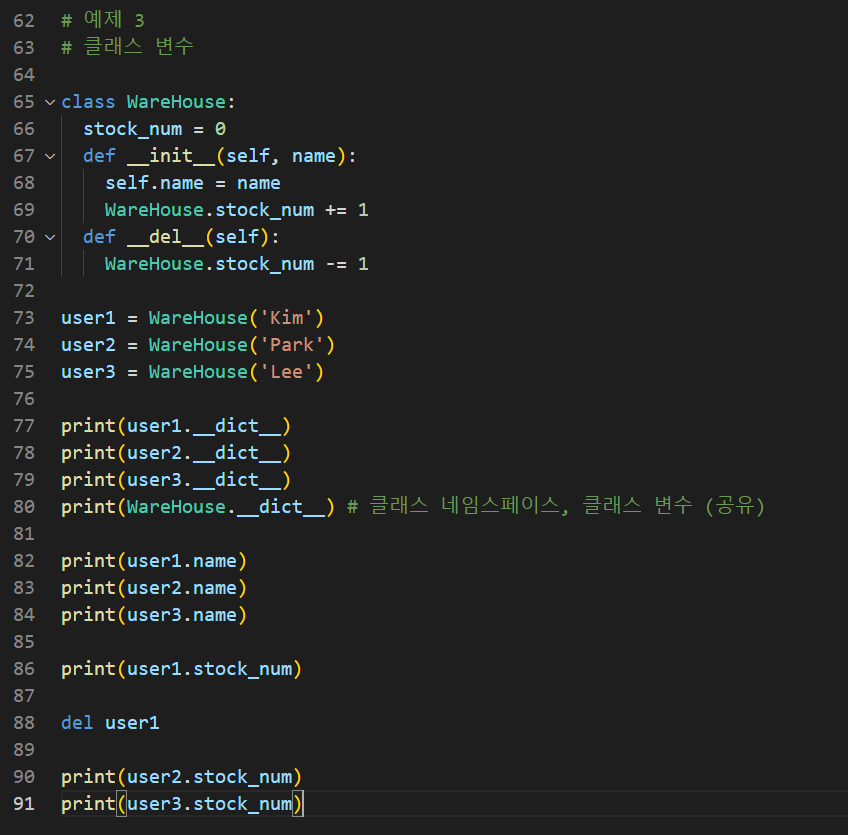Click 'print(user2.name)' line
The image size is (848, 835).
[x=154, y=588]
